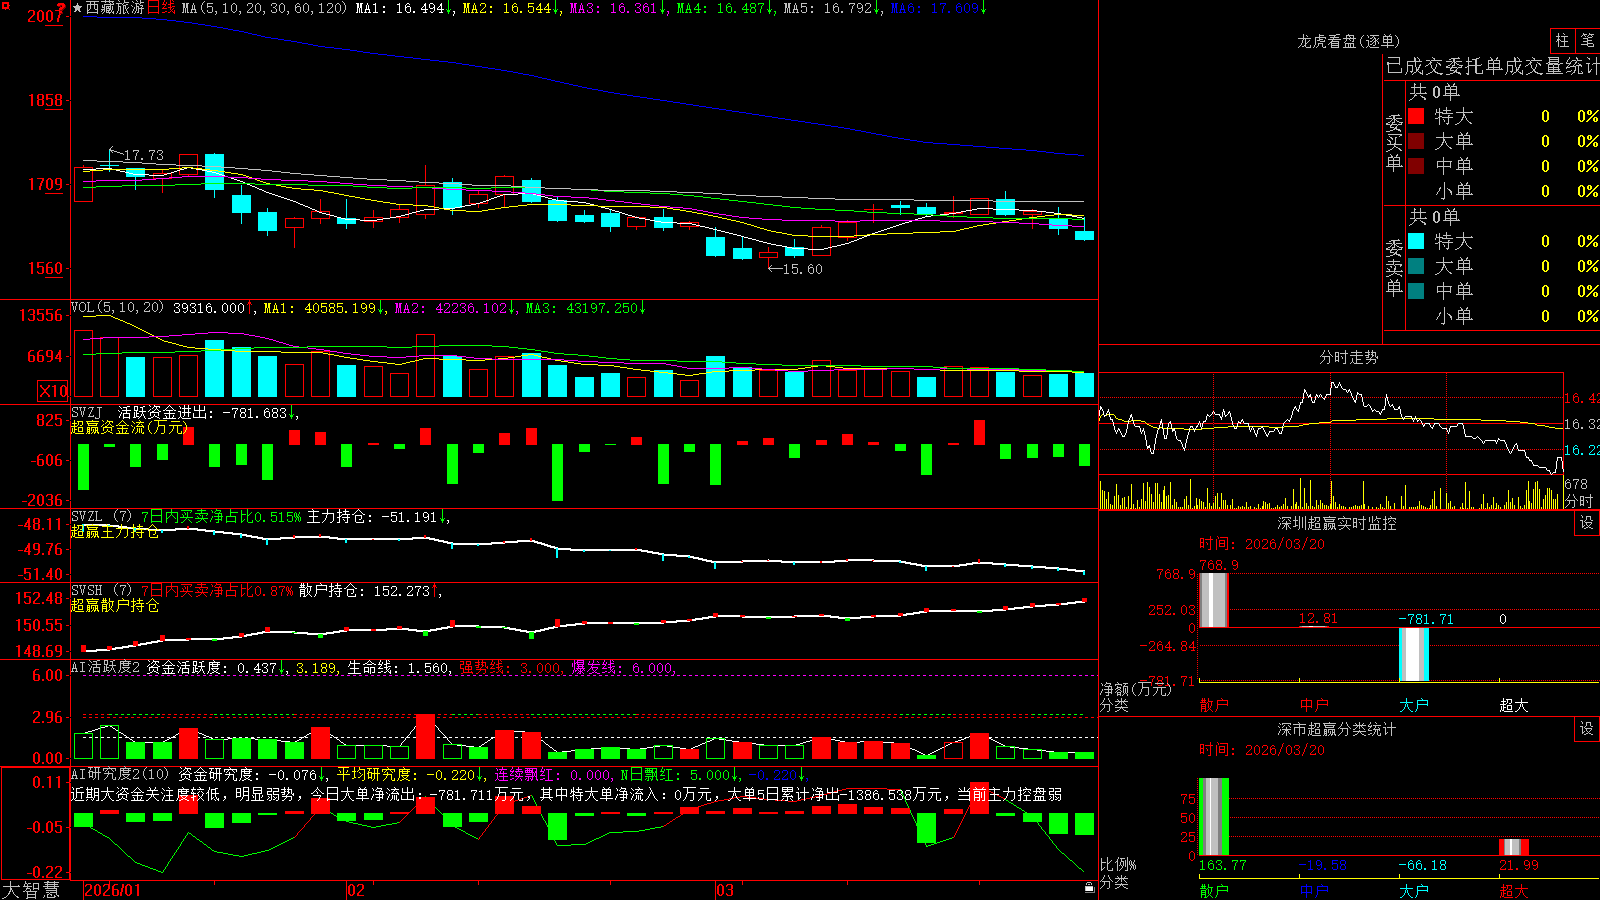Image resolution: width=1600 pixels, height=900 pixels.
Task: Click the red 特大 buy order swatch
Action: click(1416, 116)
